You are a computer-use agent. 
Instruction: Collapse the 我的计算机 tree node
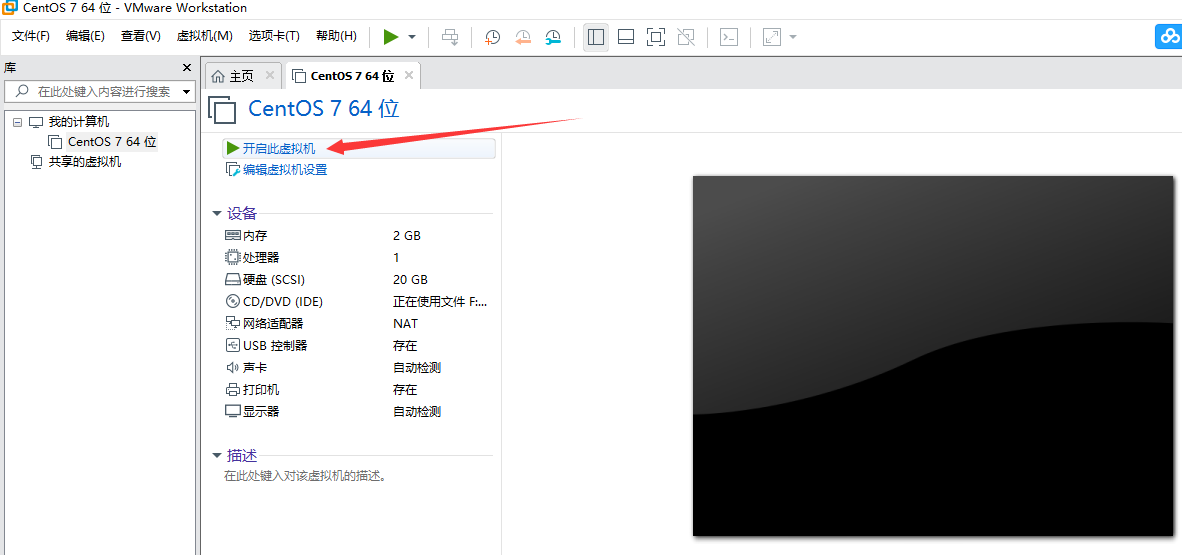click(x=17, y=122)
